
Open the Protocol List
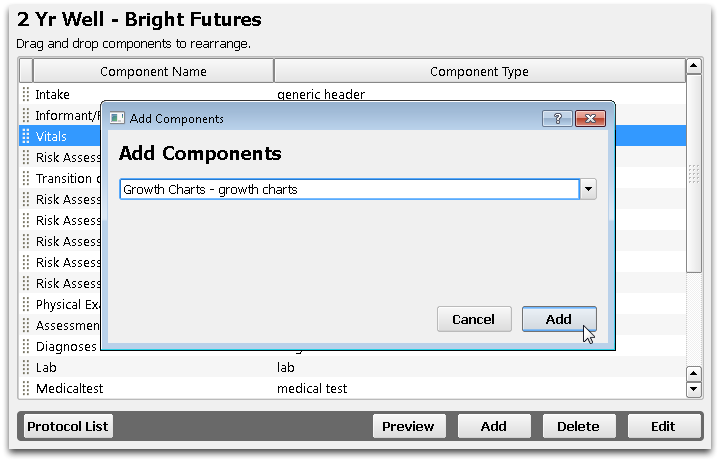coord(68,426)
